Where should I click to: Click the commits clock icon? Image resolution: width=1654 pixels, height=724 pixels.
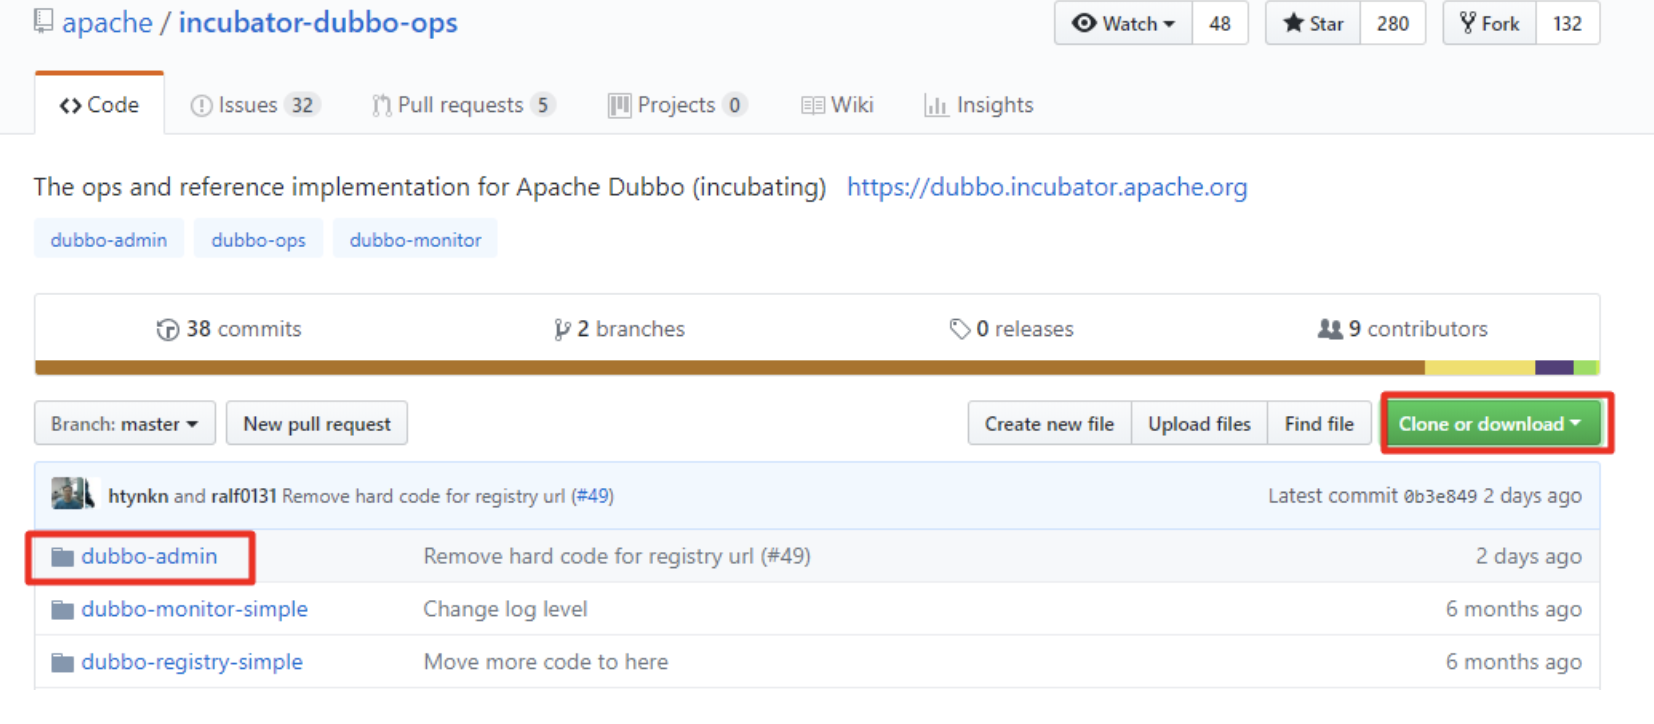point(167,330)
